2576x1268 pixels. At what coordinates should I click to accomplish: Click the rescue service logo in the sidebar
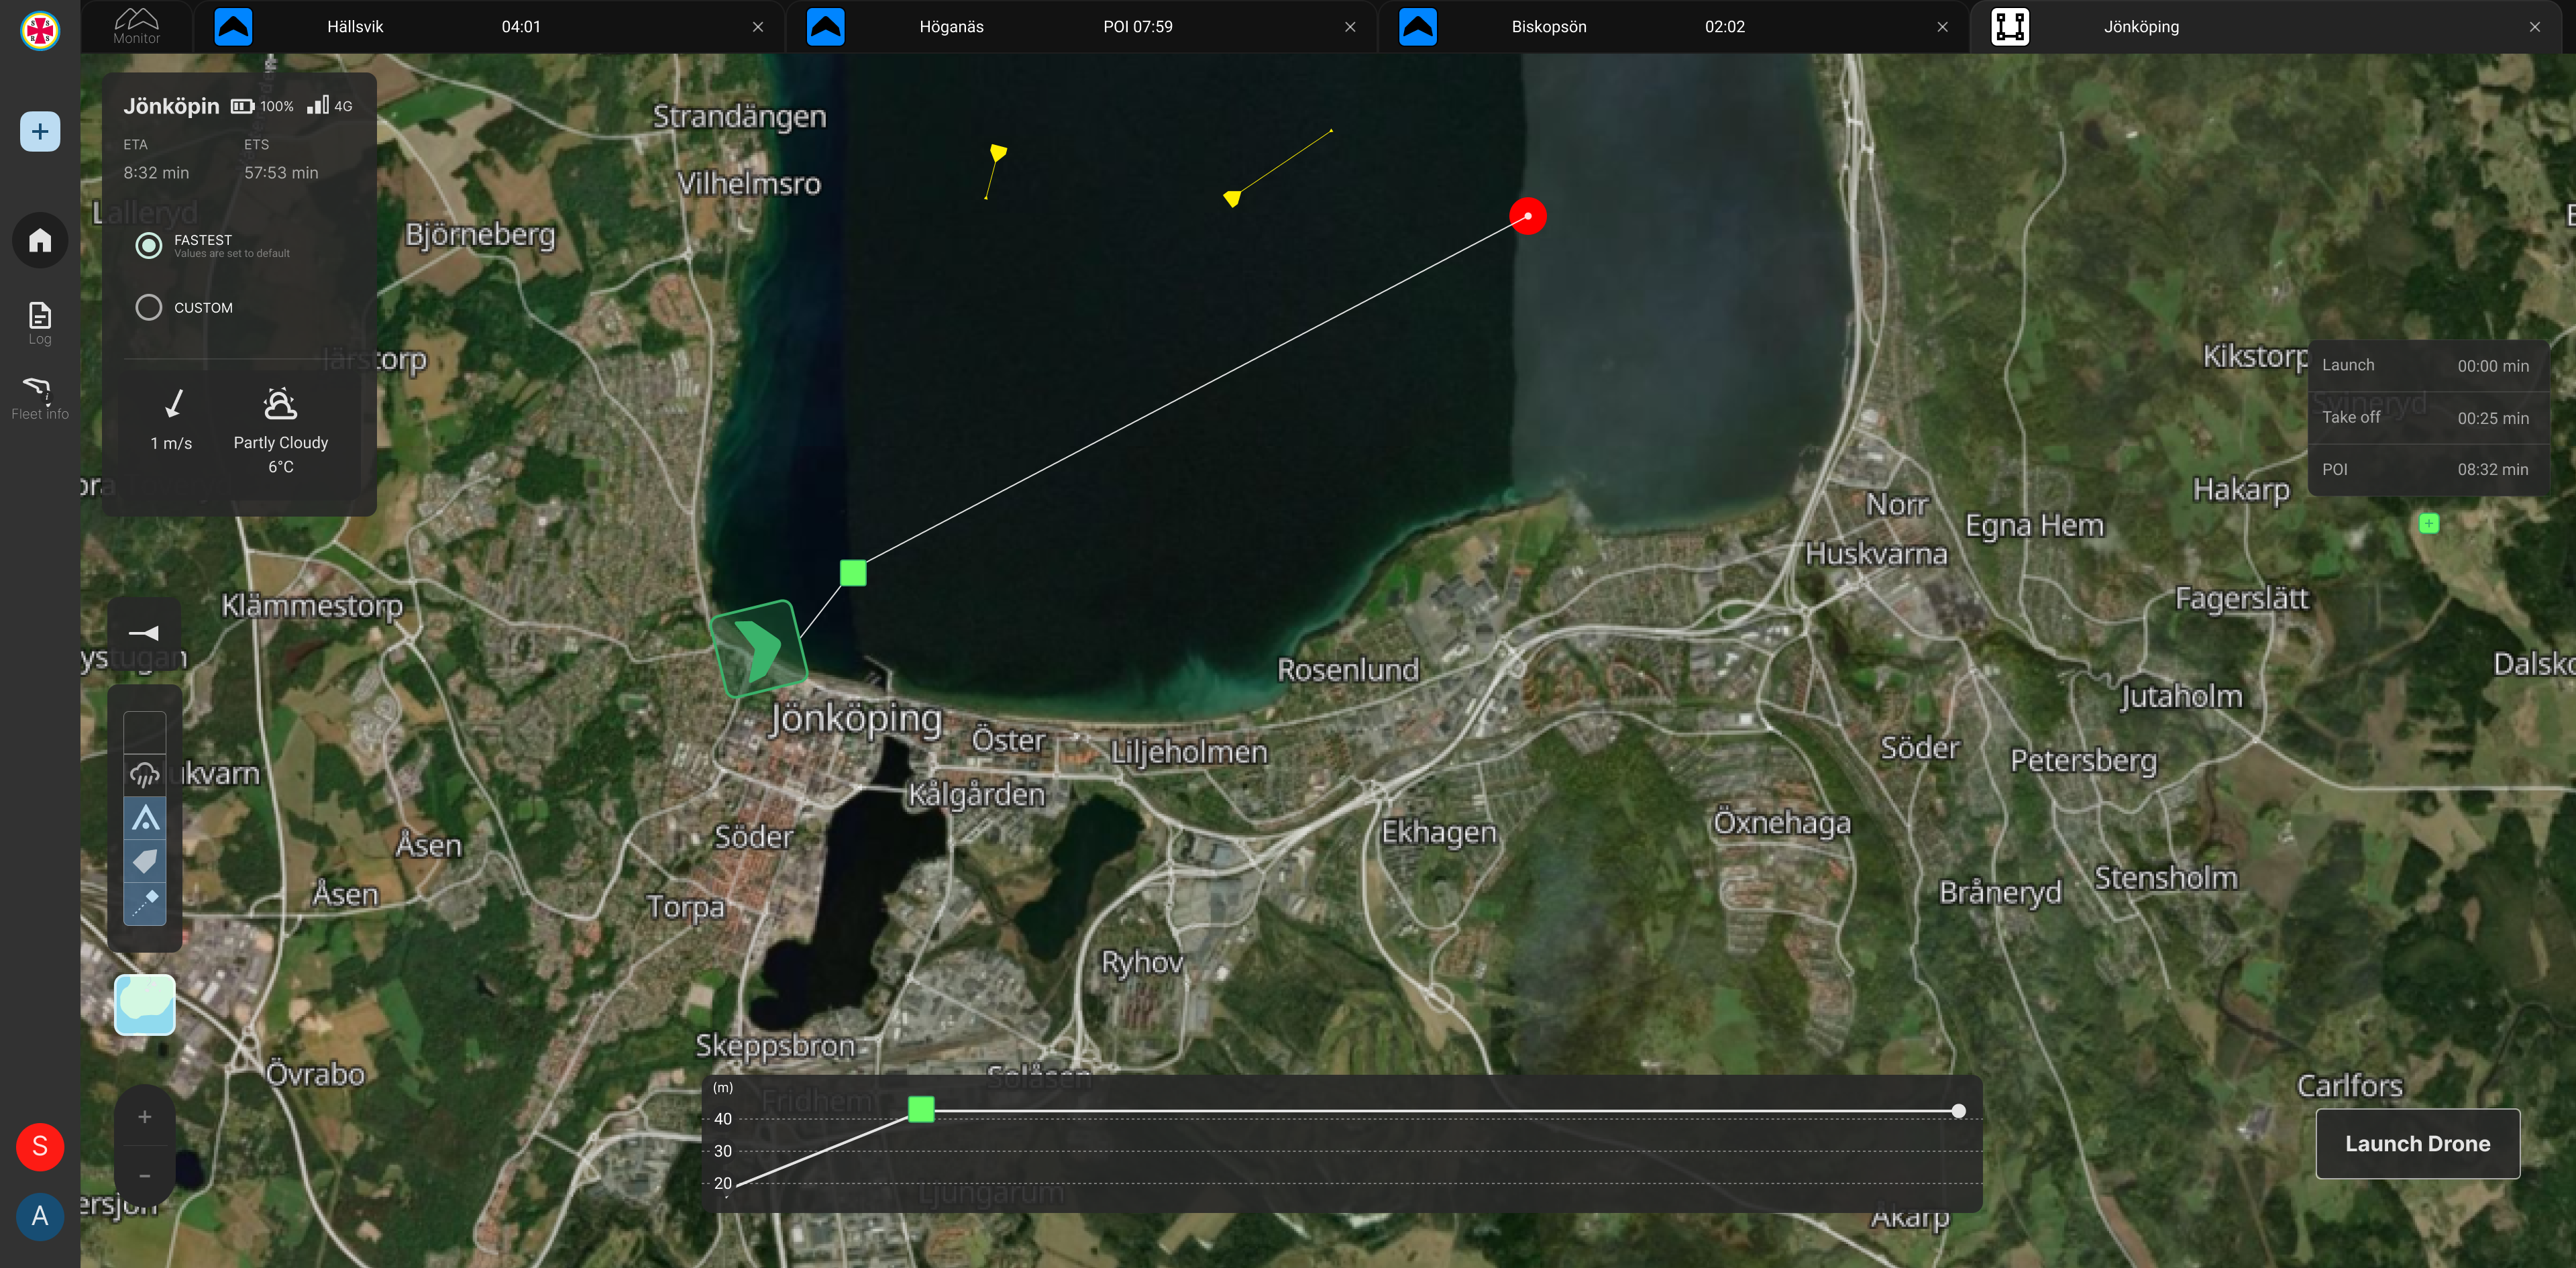[x=40, y=30]
